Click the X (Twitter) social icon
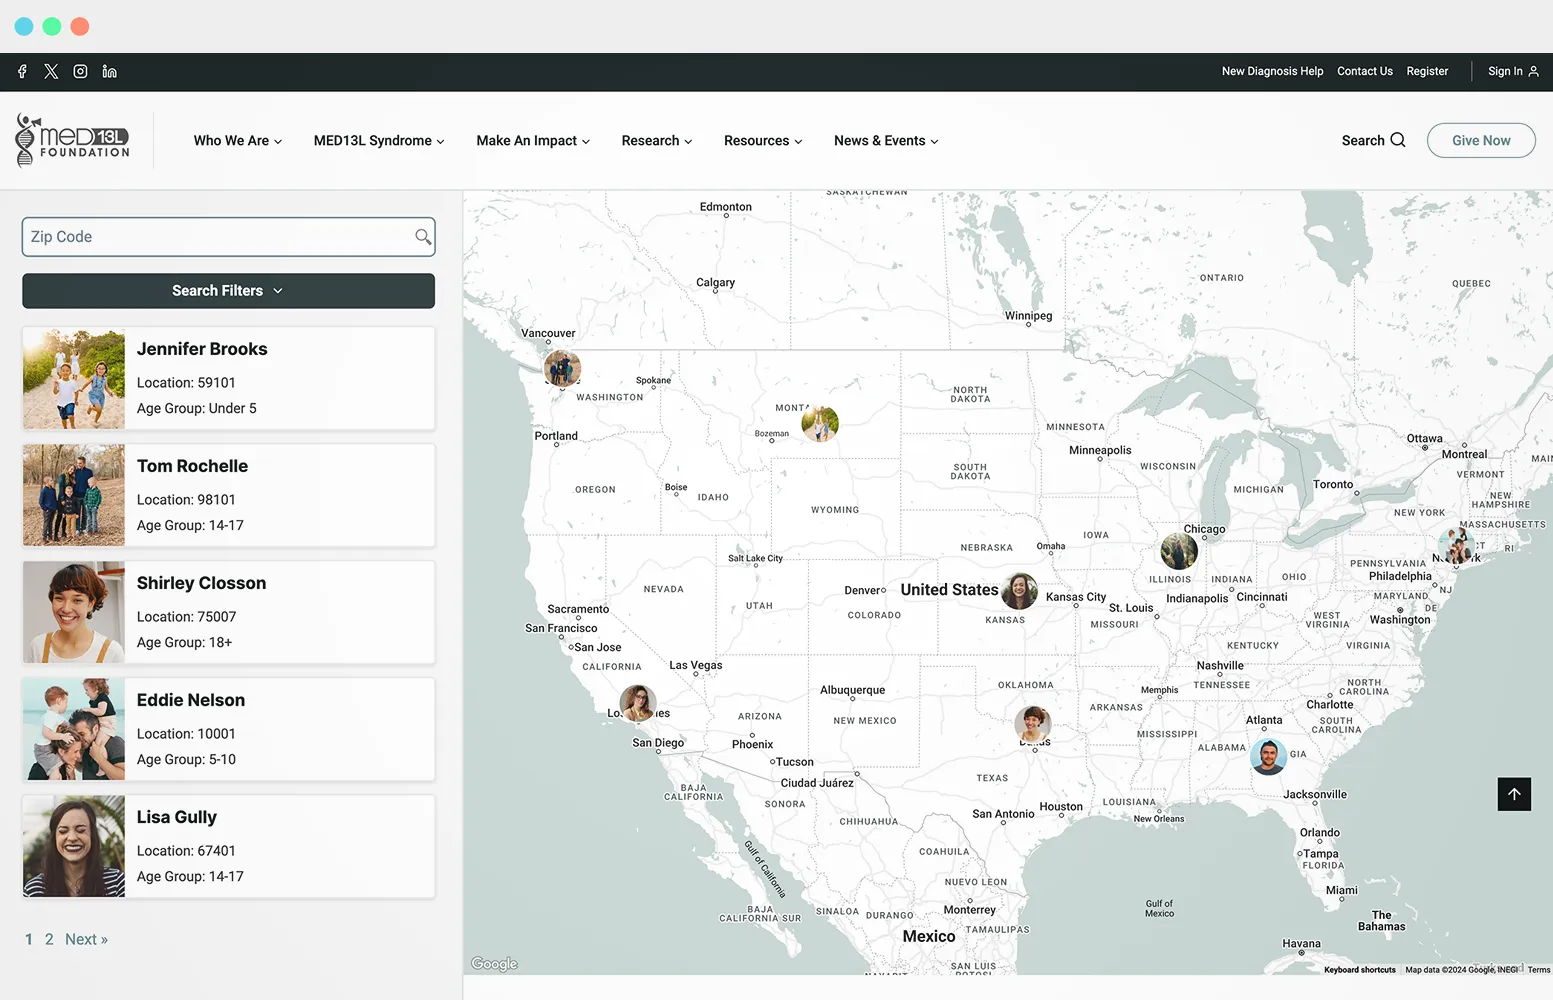1553x1000 pixels. [x=51, y=71]
